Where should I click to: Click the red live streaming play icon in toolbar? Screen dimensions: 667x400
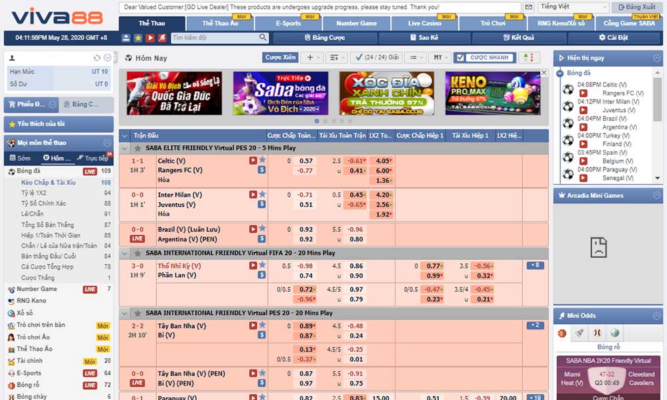click(x=150, y=38)
